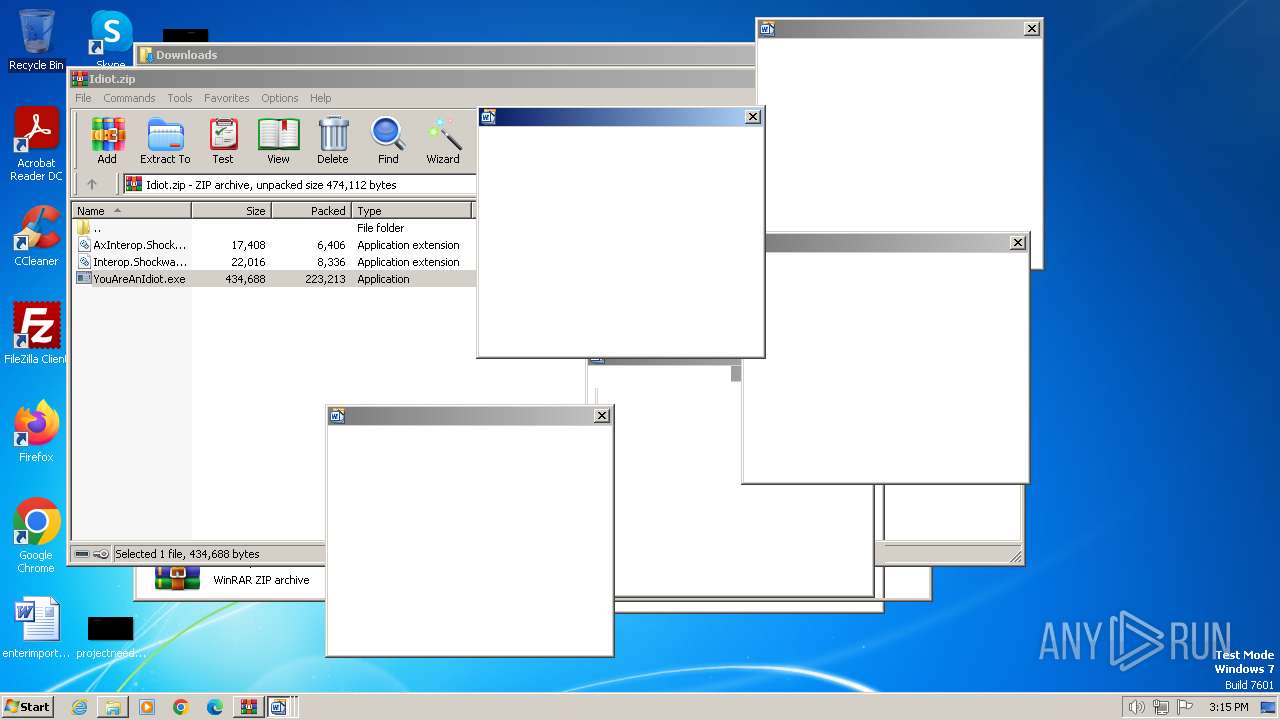Screen dimensions: 1280x720
Task: Click the Find toolbar icon
Action: point(388,141)
